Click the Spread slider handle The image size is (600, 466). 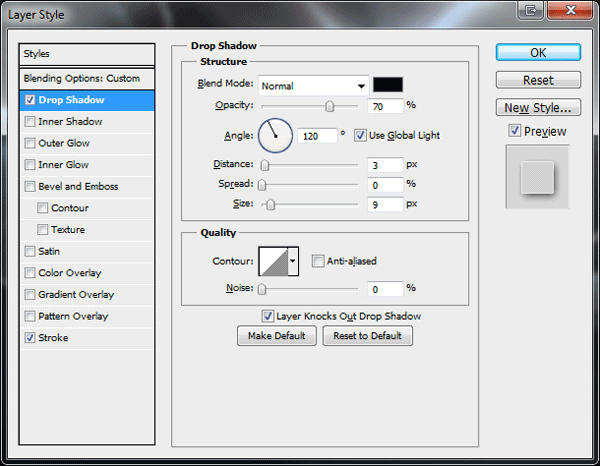coord(262,185)
